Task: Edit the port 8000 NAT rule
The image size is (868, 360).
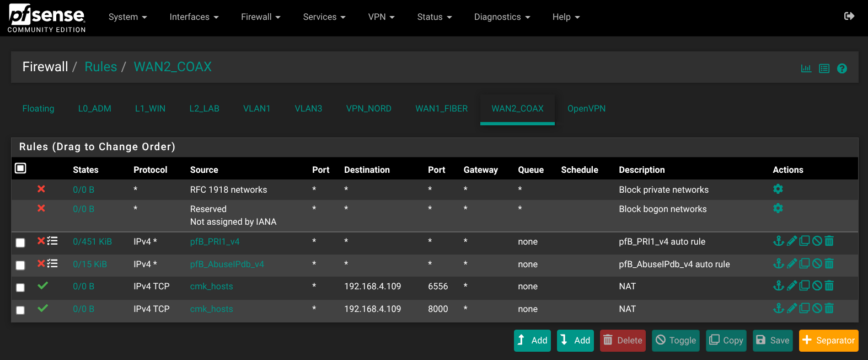Action: tap(792, 308)
